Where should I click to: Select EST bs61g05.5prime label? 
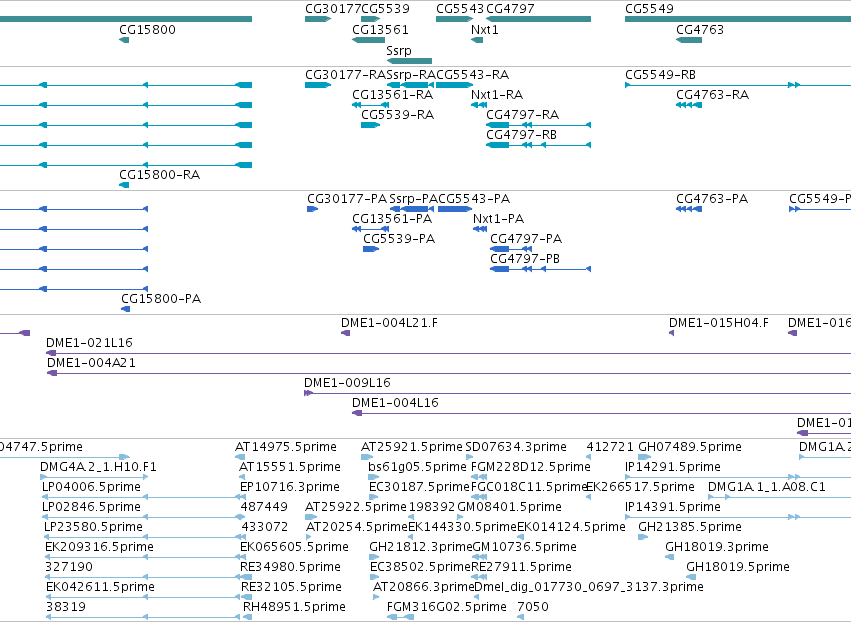tap(417, 467)
